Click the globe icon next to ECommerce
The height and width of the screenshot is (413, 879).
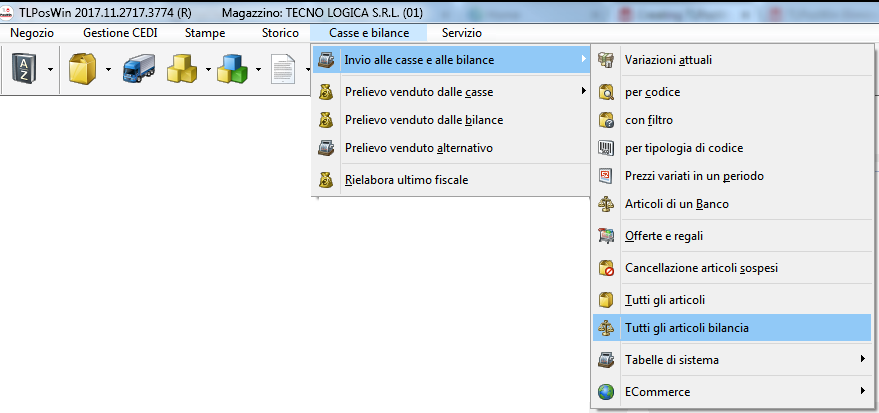[x=606, y=391]
